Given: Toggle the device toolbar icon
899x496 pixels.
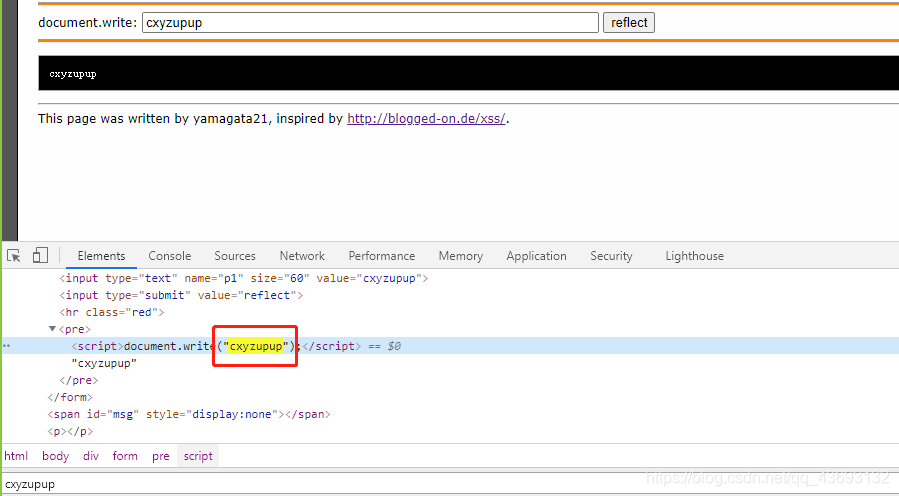Looking at the screenshot, I should (40, 255).
